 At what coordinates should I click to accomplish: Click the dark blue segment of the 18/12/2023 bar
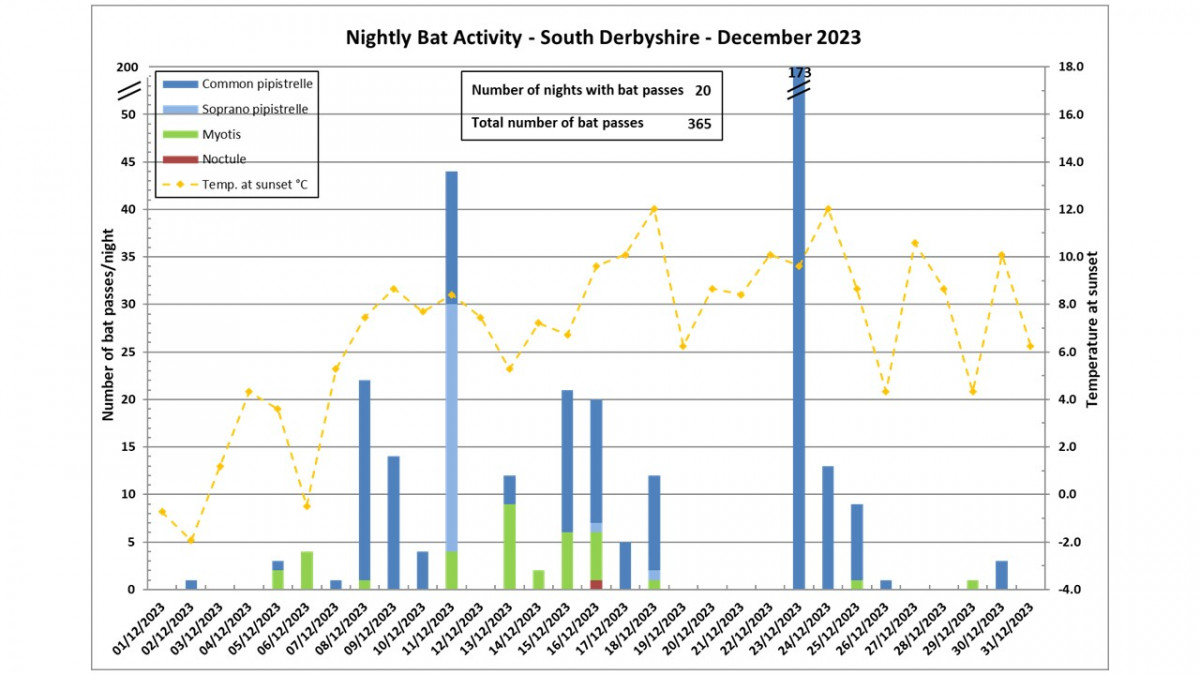coord(654,522)
